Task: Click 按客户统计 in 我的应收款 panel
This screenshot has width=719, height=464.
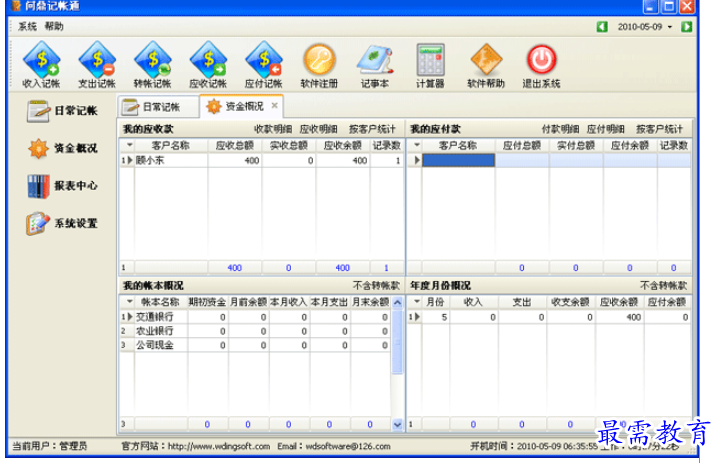Action: pos(372,129)
